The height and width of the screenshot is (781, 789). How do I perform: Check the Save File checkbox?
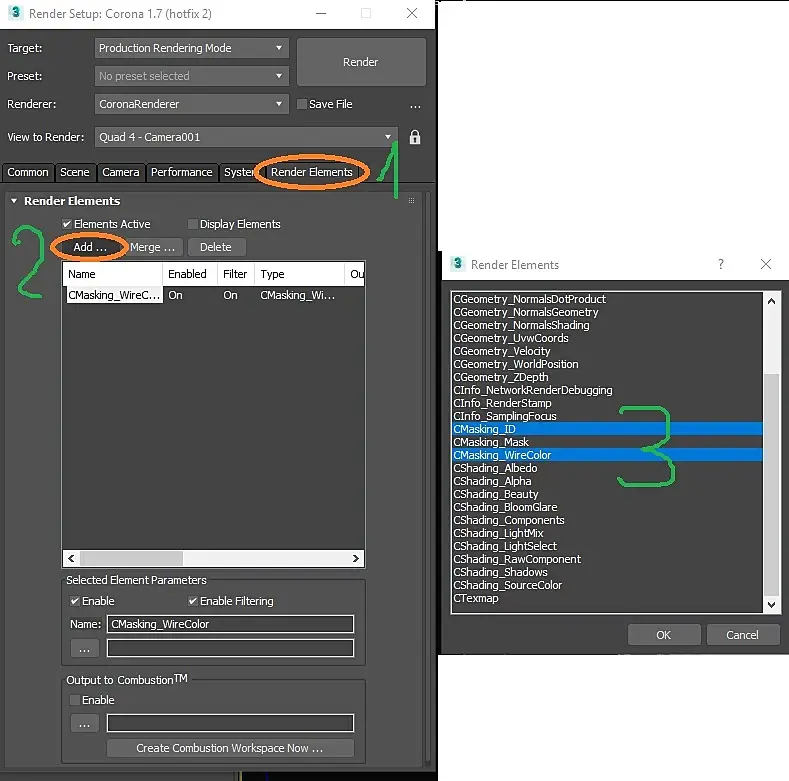[302, 104]
